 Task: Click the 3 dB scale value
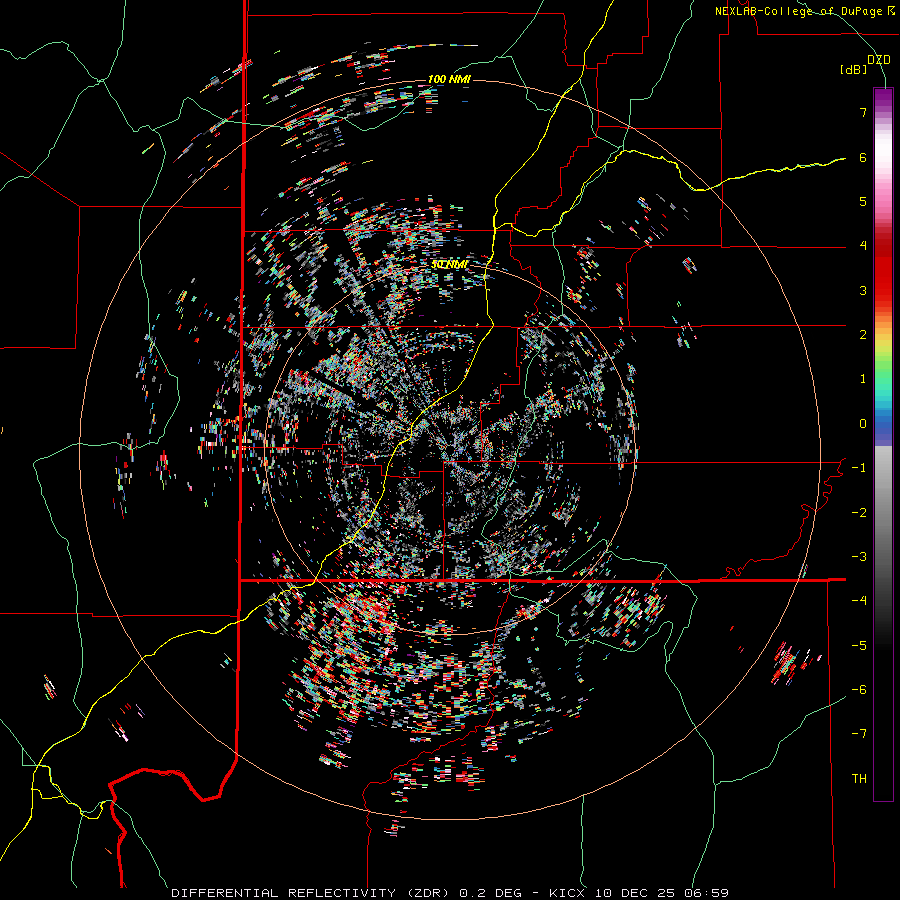(x=863, y=290)
